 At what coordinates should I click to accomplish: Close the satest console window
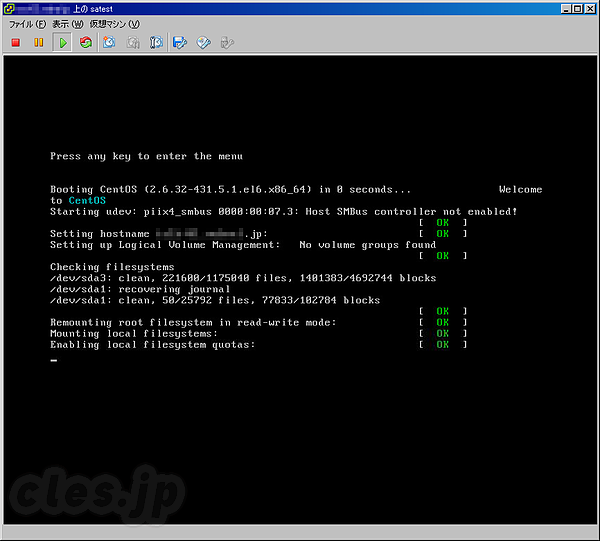pos(590,9)
